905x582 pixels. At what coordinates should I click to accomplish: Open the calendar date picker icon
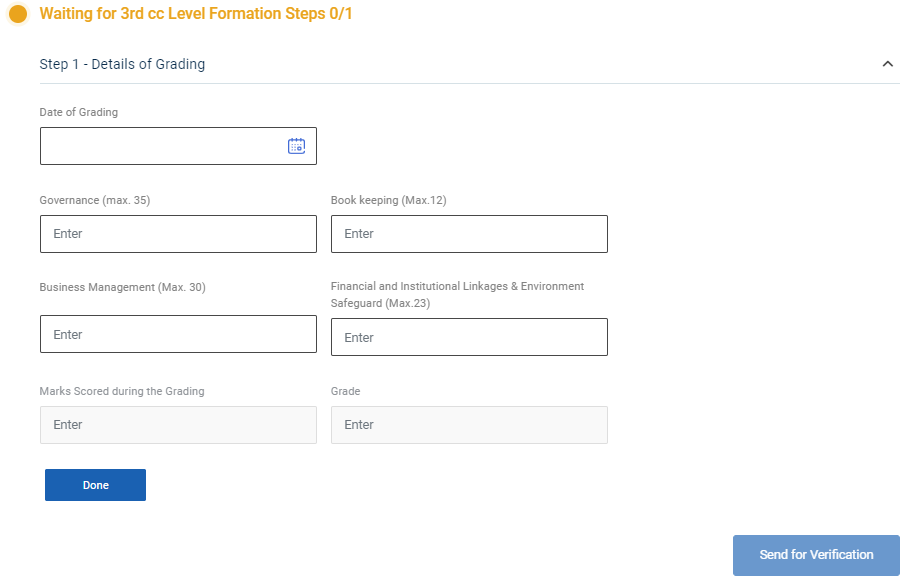click(x=296, y=146)
